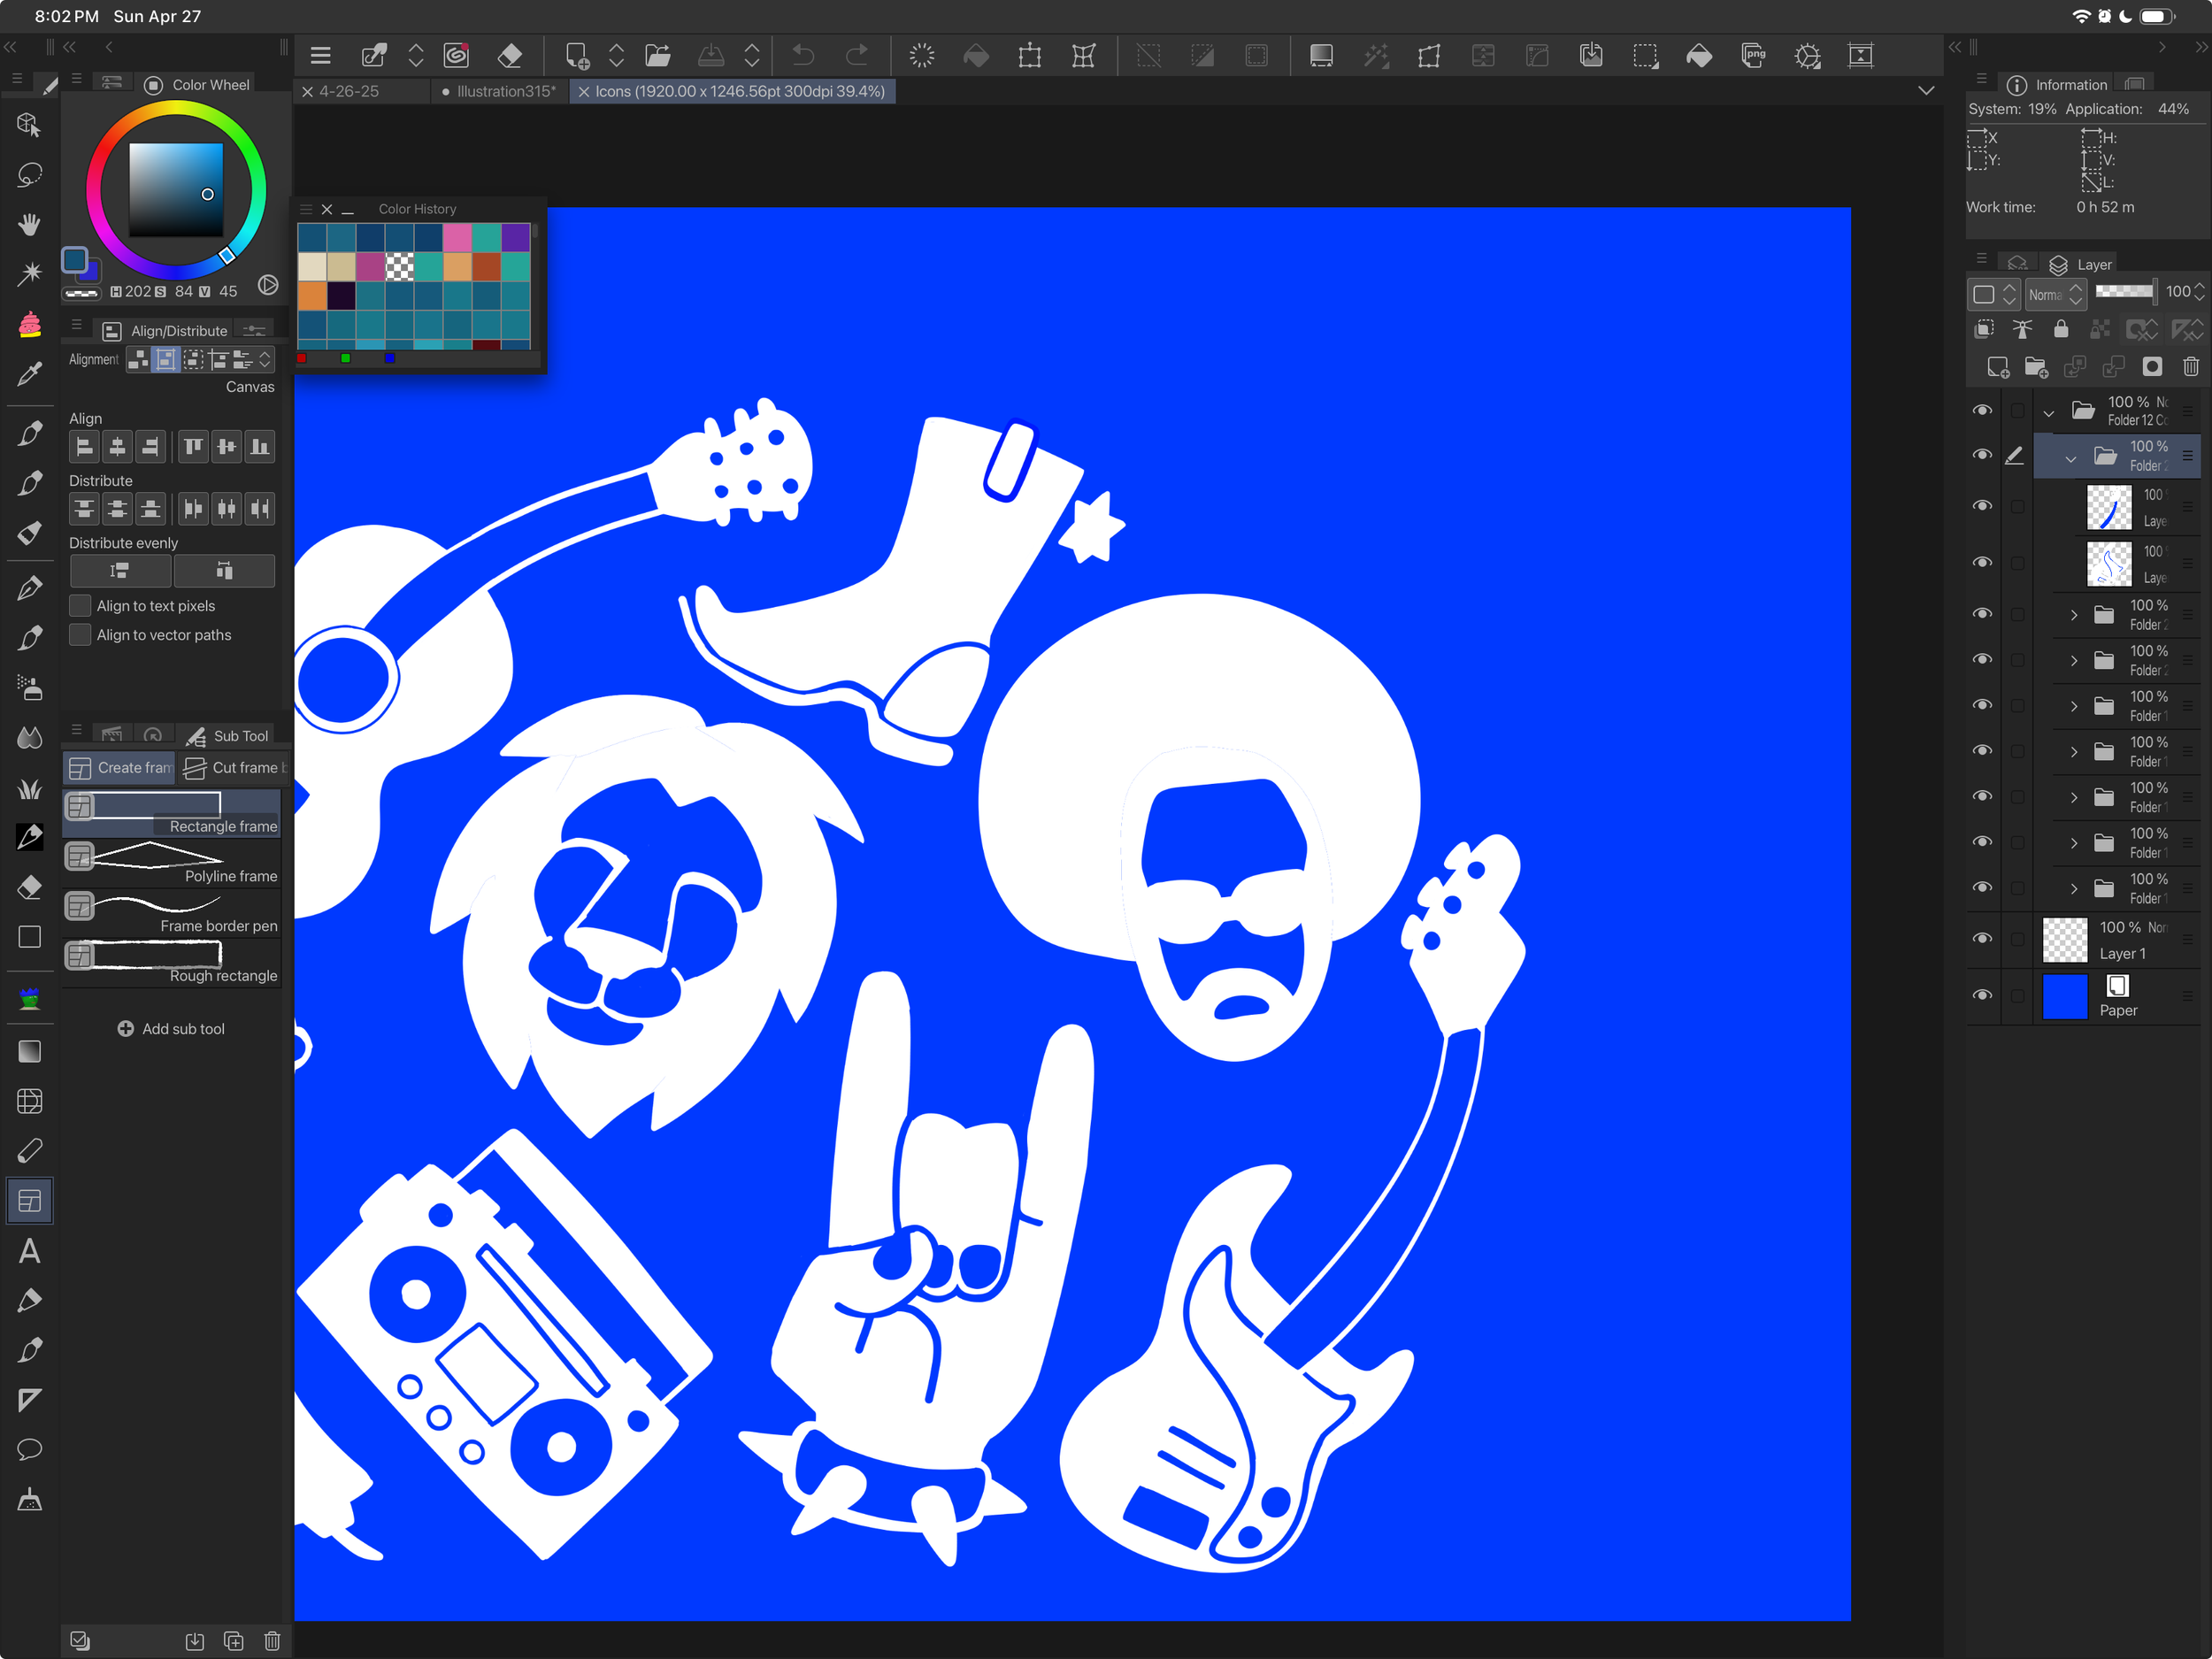Pick the pink swatch in Color History

(457, 237)
